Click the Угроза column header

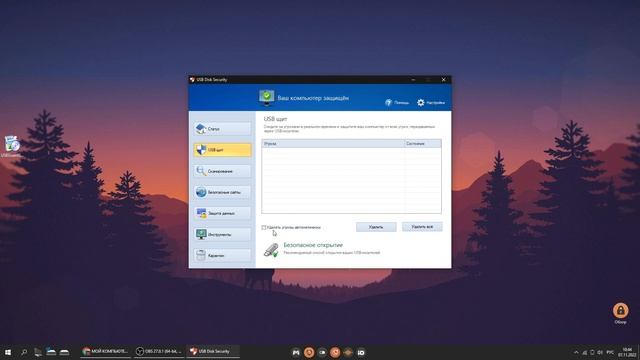tap(333, 144)
